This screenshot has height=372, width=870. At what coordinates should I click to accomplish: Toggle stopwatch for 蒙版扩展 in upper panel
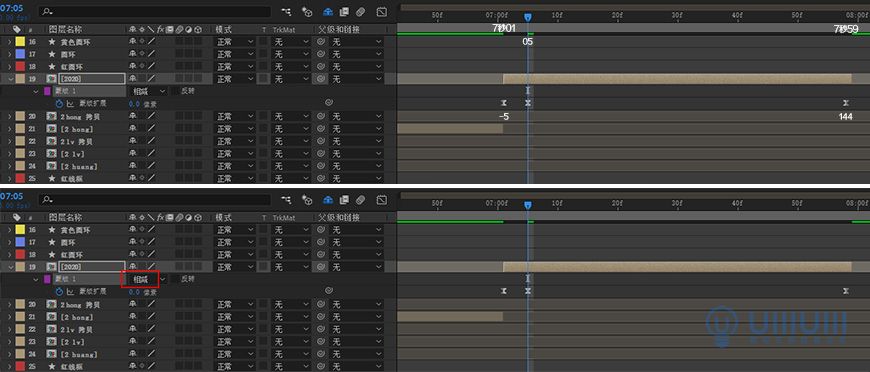tap(59, 104)
